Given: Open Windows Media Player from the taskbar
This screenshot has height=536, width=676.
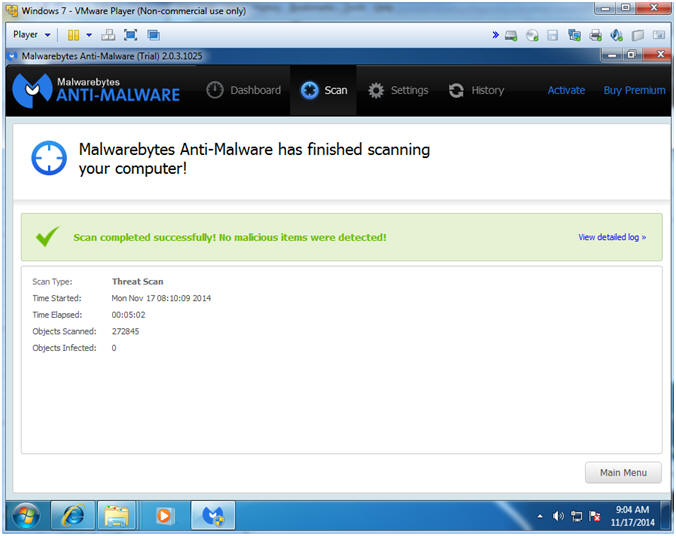Looking at the screenshot, I should coord(163,515).
